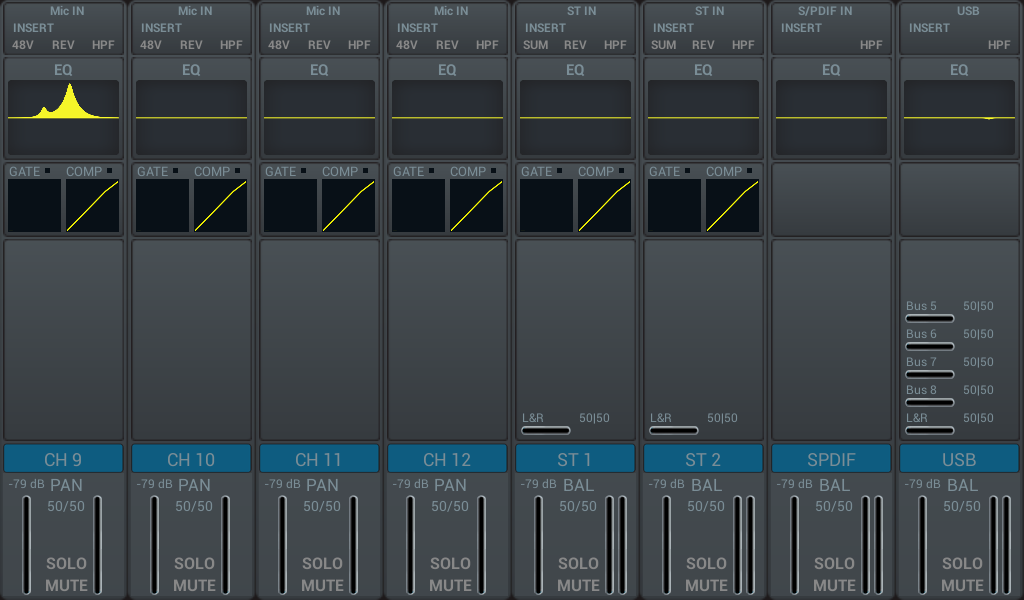Toggle the CH 9 GATE indicator
This screenshot has width=1024, height=600.
47,170
